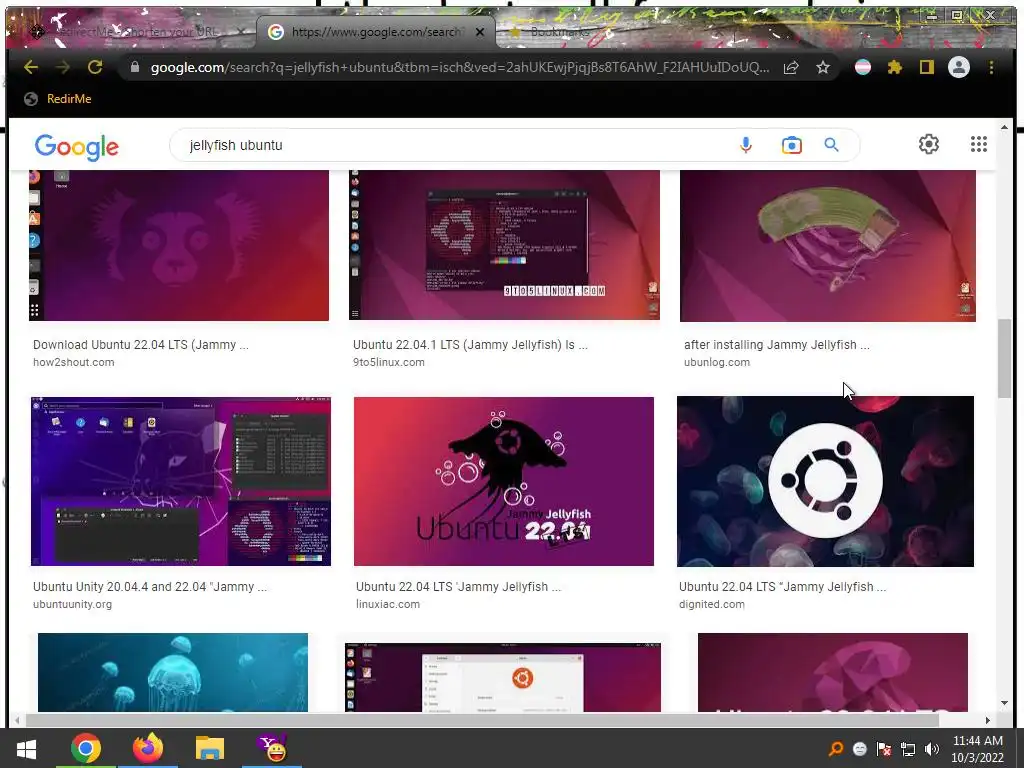Viewport: 1024px width, 768px height.
Task: Click the network tray icon
Action: 908,749
